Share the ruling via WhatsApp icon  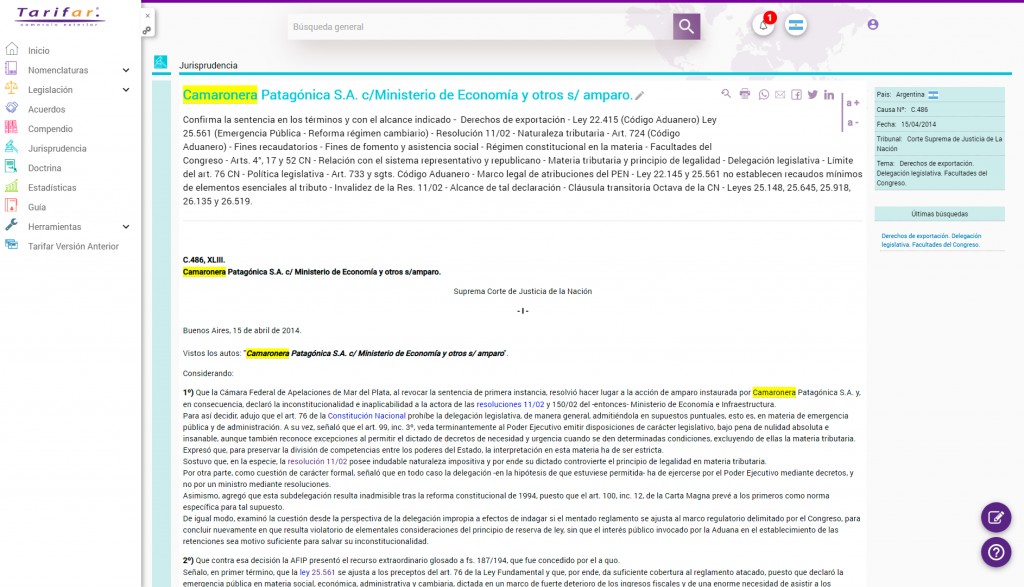coord(763,95)
